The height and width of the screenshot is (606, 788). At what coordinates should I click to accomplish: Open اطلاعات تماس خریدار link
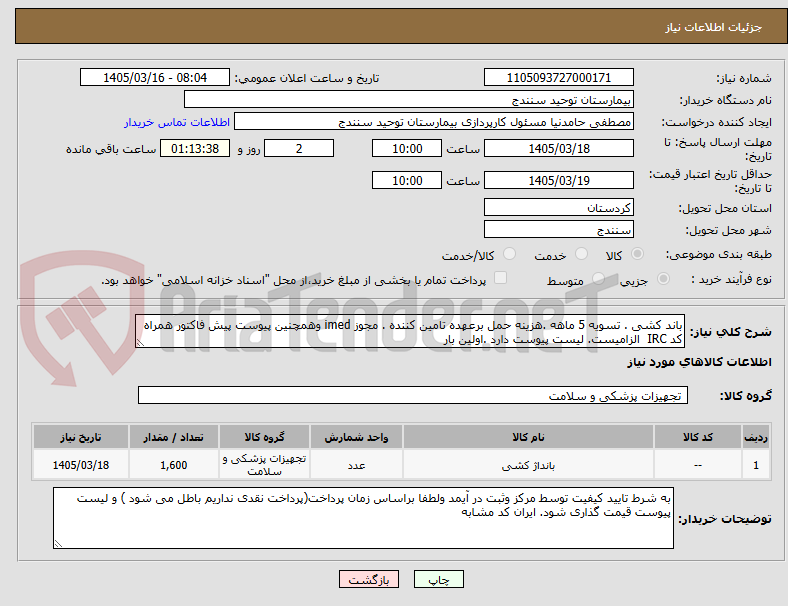[177, 122]
